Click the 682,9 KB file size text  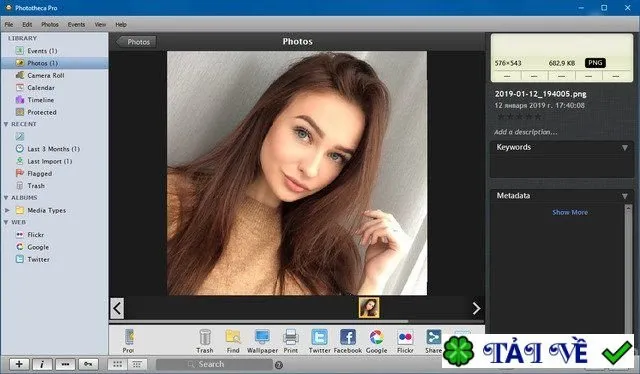click(x=562, y=63)
